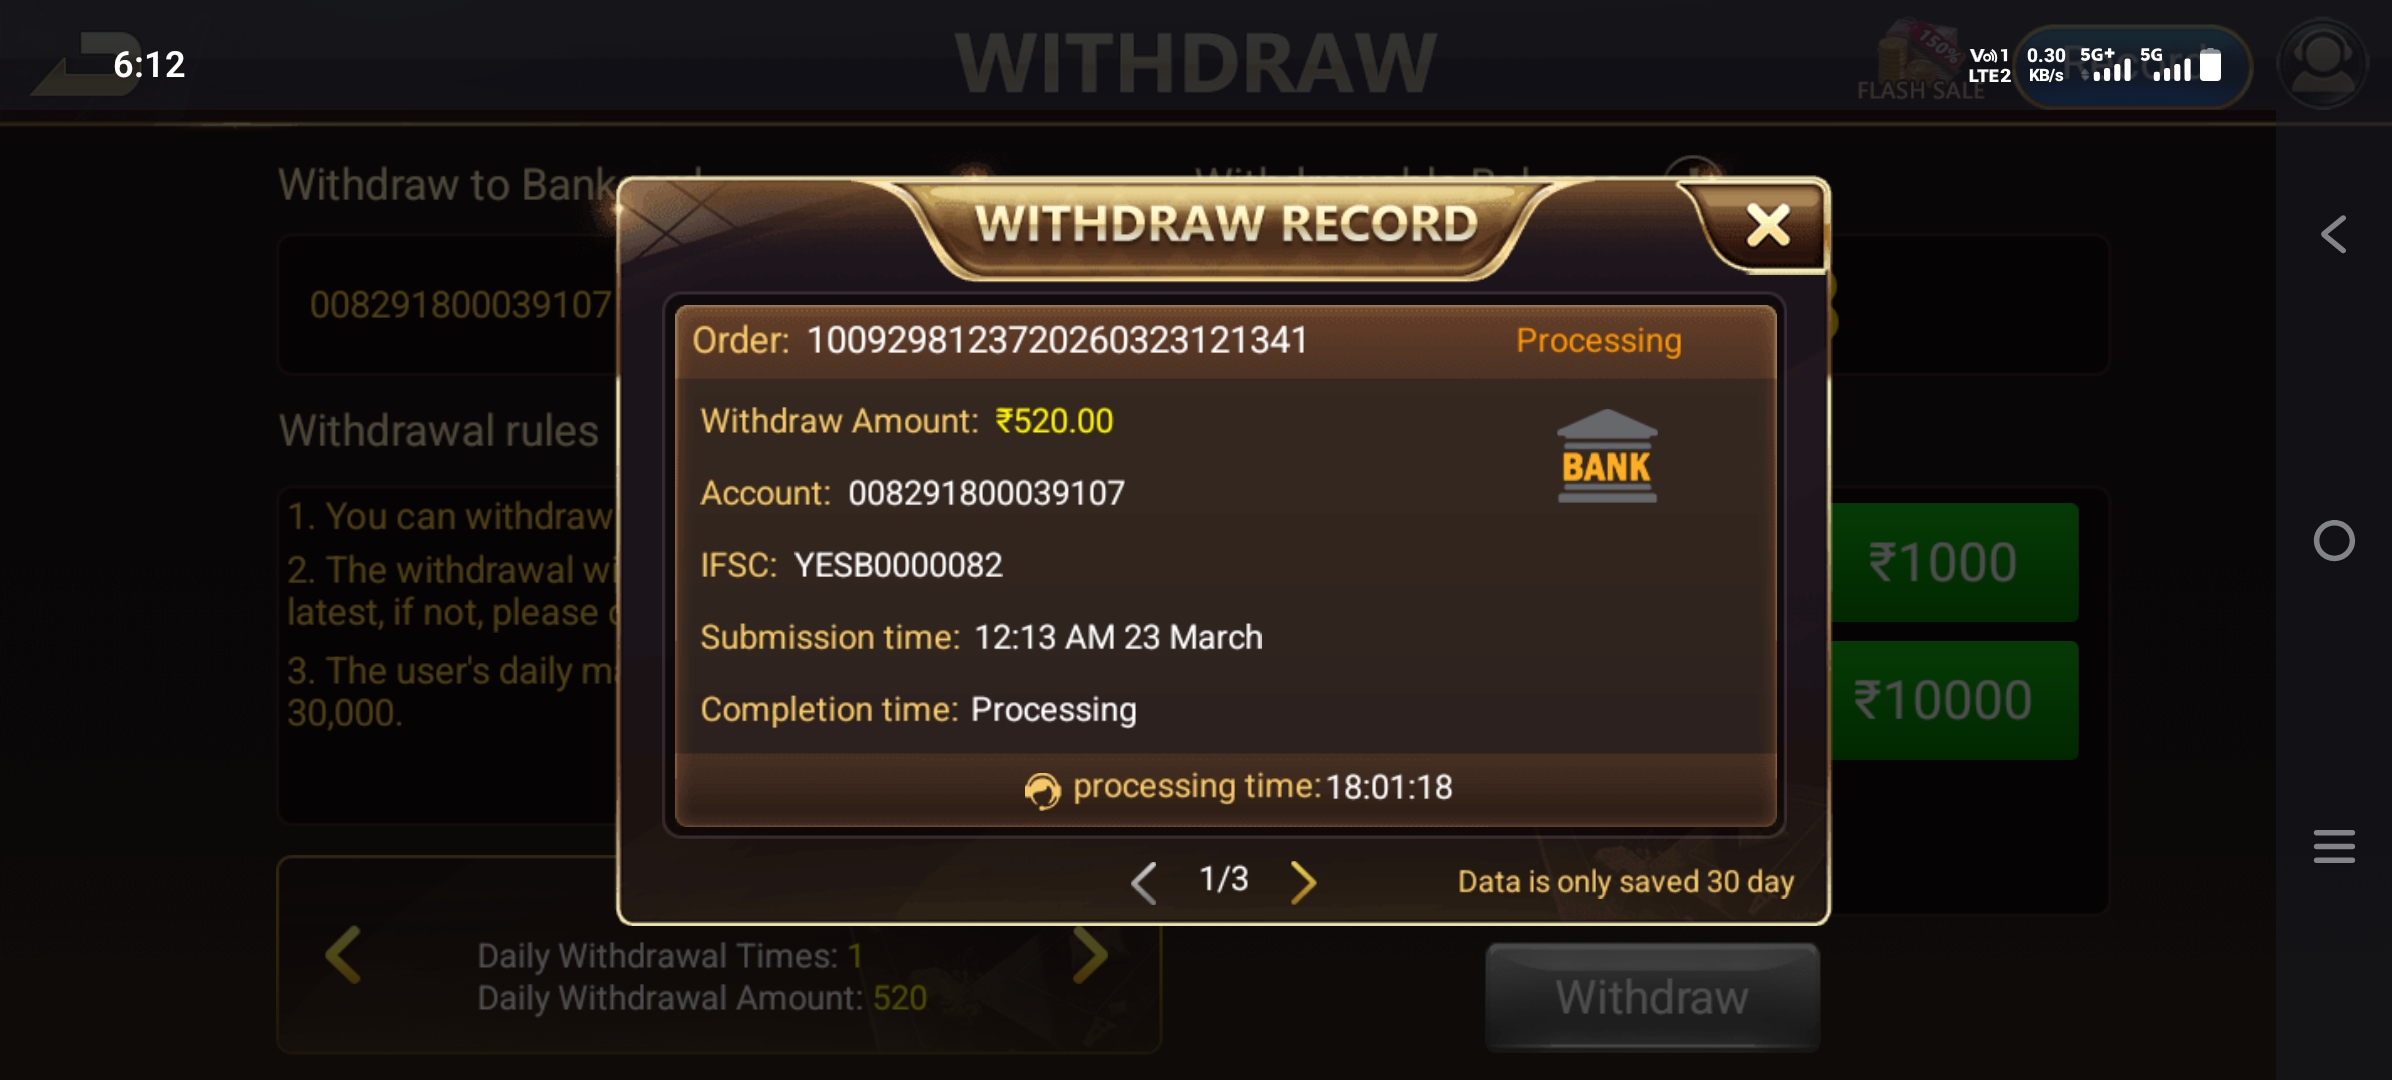Screen dimensions: 2392x1080
Task: Tap the processing time support icon
Action: point(1042,790)
